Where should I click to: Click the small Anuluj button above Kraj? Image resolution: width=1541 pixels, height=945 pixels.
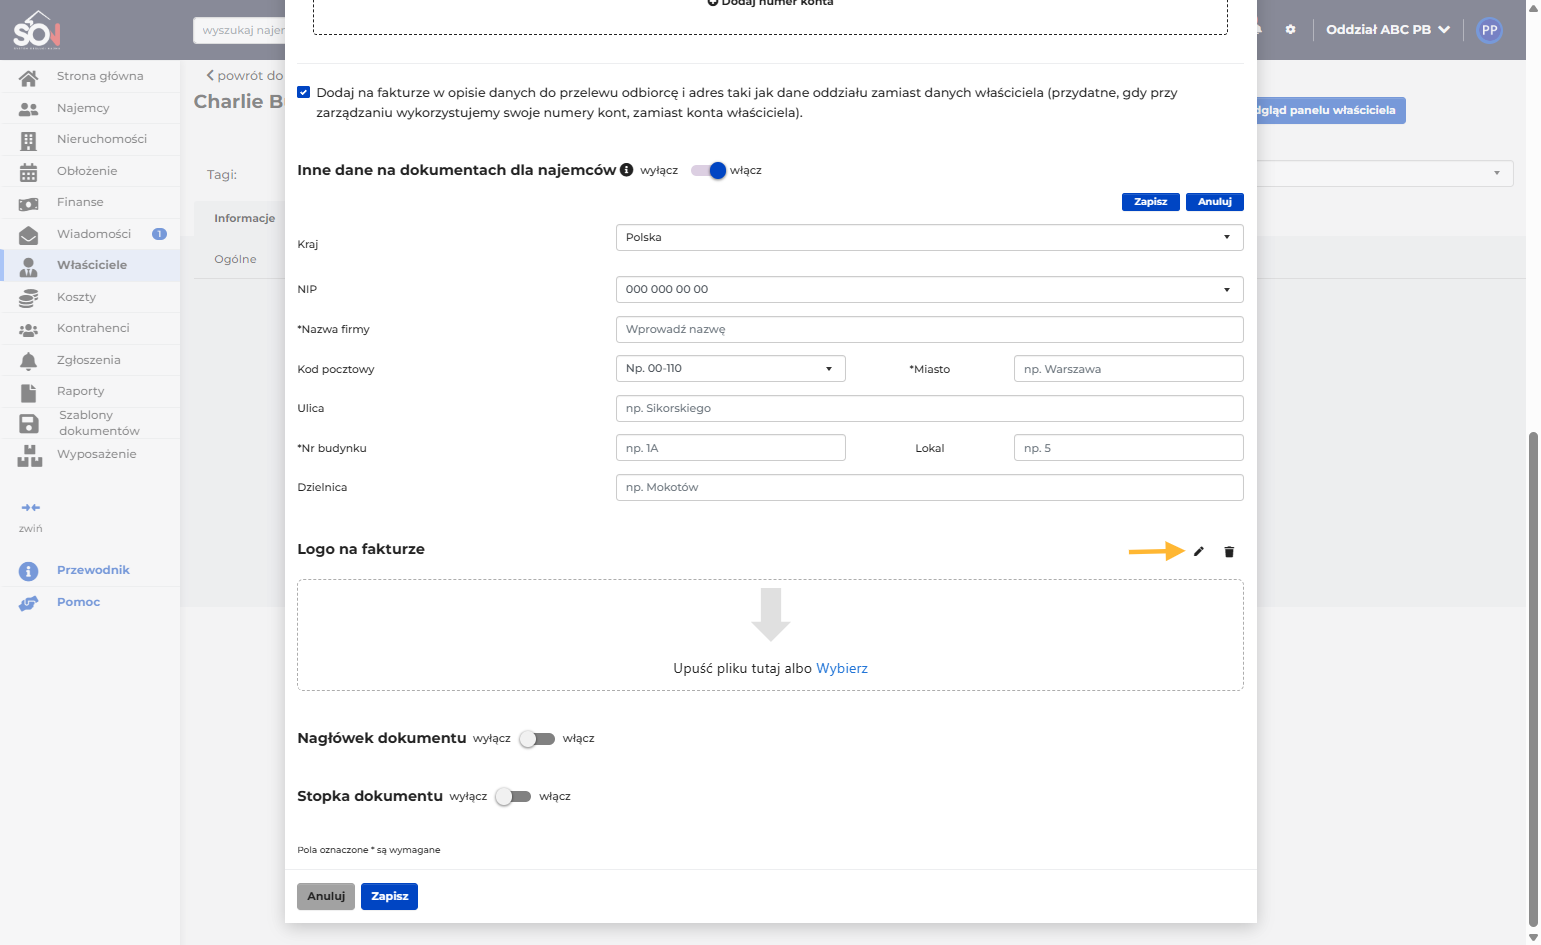click(x=1215, y=202)
